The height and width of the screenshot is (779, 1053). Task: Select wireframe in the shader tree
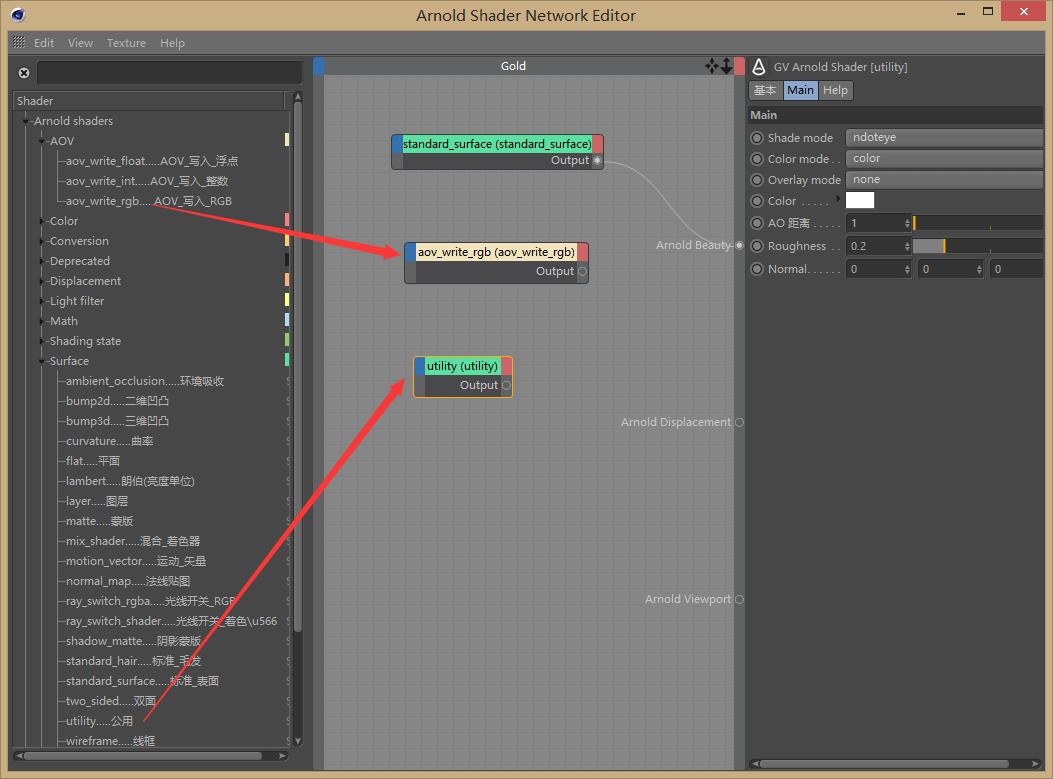[x=110, y=741]
